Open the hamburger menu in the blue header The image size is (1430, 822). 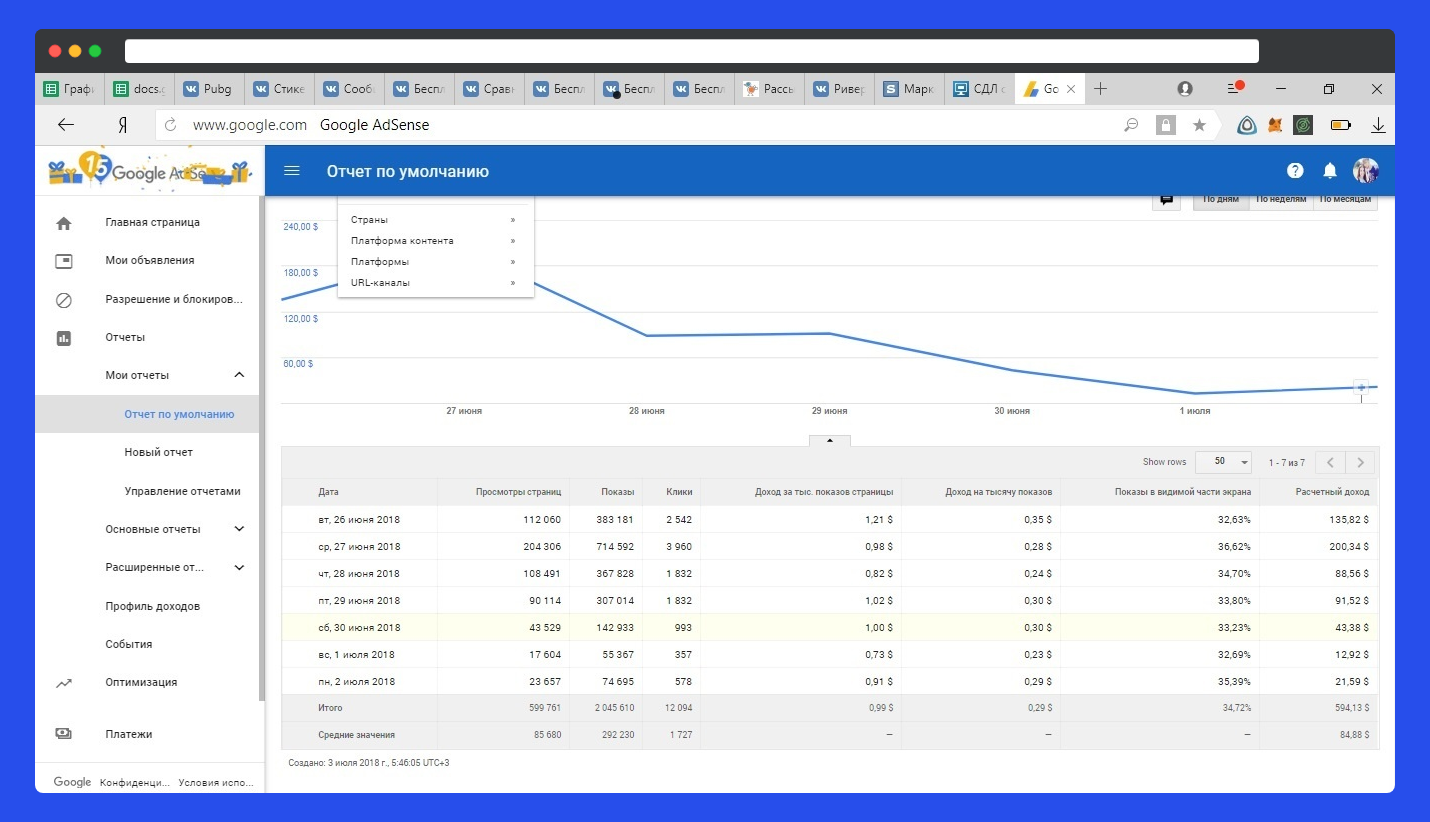[x=292, y=171]
